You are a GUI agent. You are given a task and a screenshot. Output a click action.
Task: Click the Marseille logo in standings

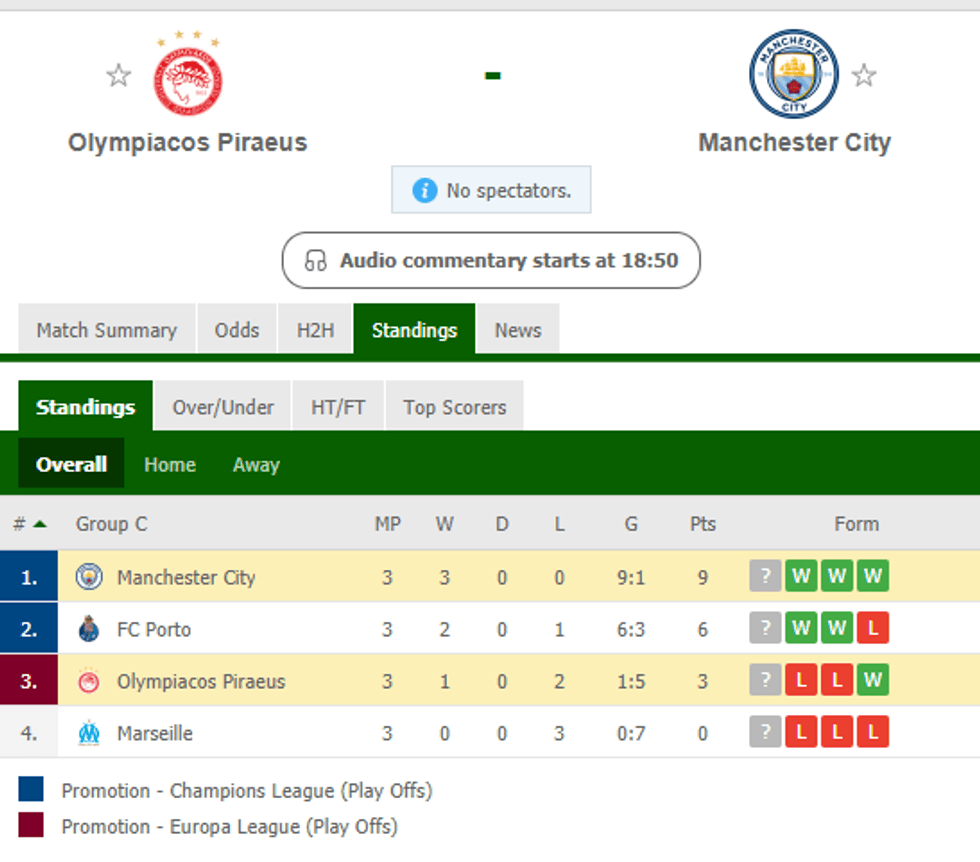pos(89,733)
